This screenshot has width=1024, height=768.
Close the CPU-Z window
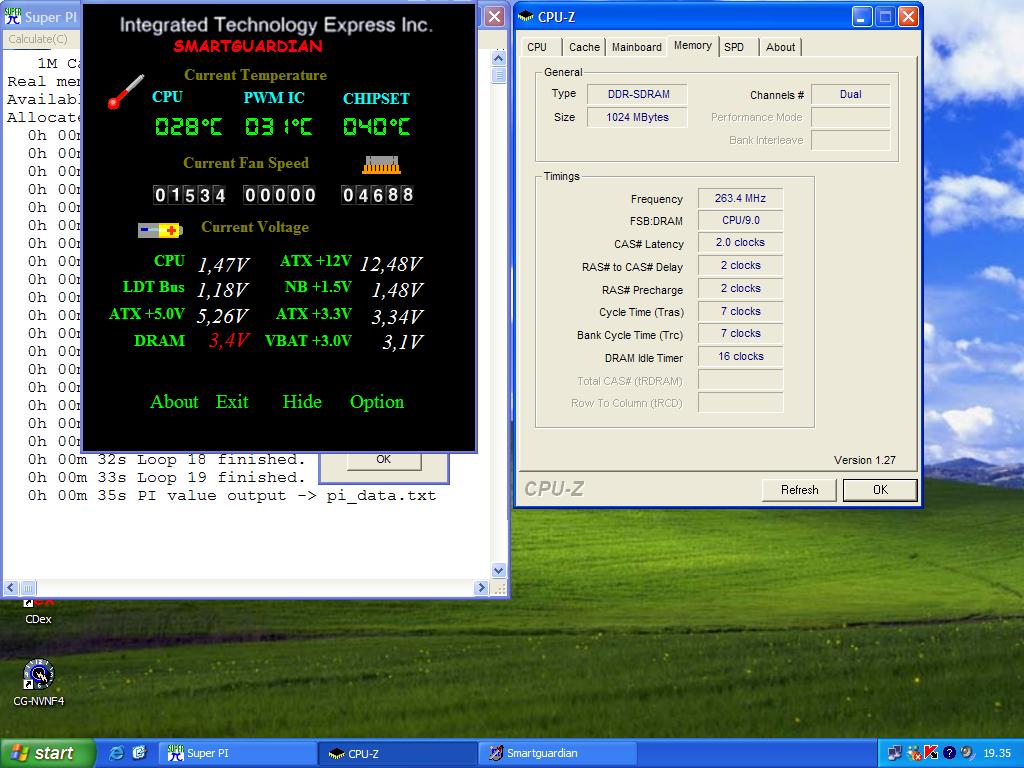point(908,17)
